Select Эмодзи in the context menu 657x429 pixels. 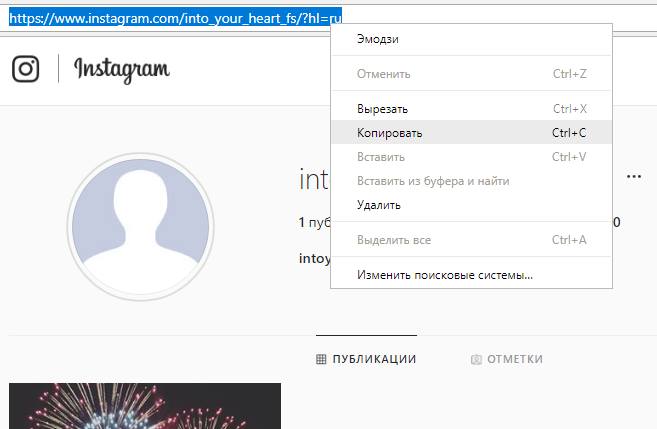tap(471, 39)
